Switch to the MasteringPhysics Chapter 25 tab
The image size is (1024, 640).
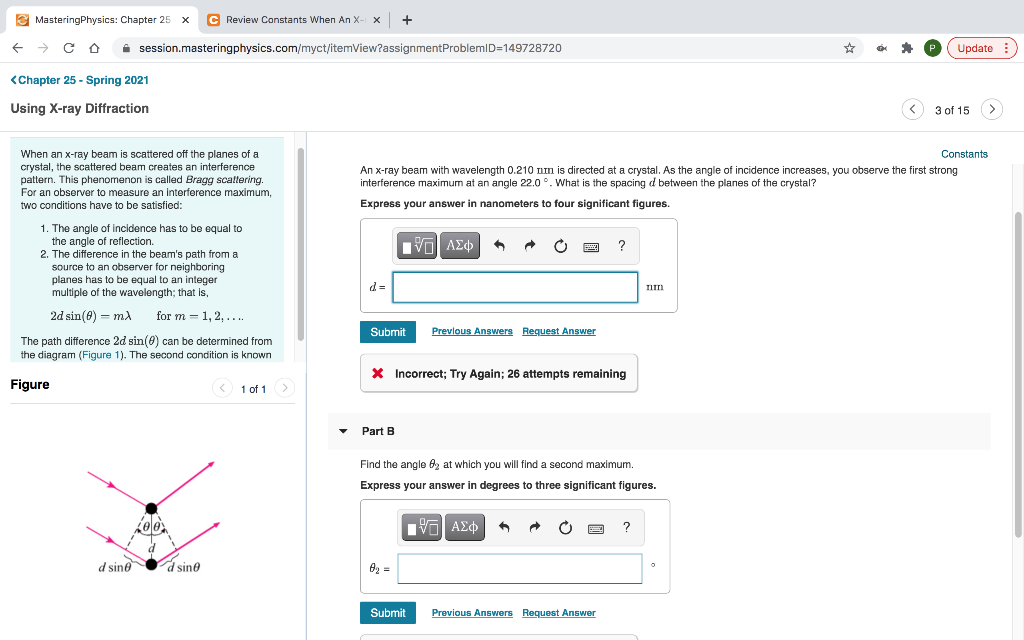click(x=100, y=19)
